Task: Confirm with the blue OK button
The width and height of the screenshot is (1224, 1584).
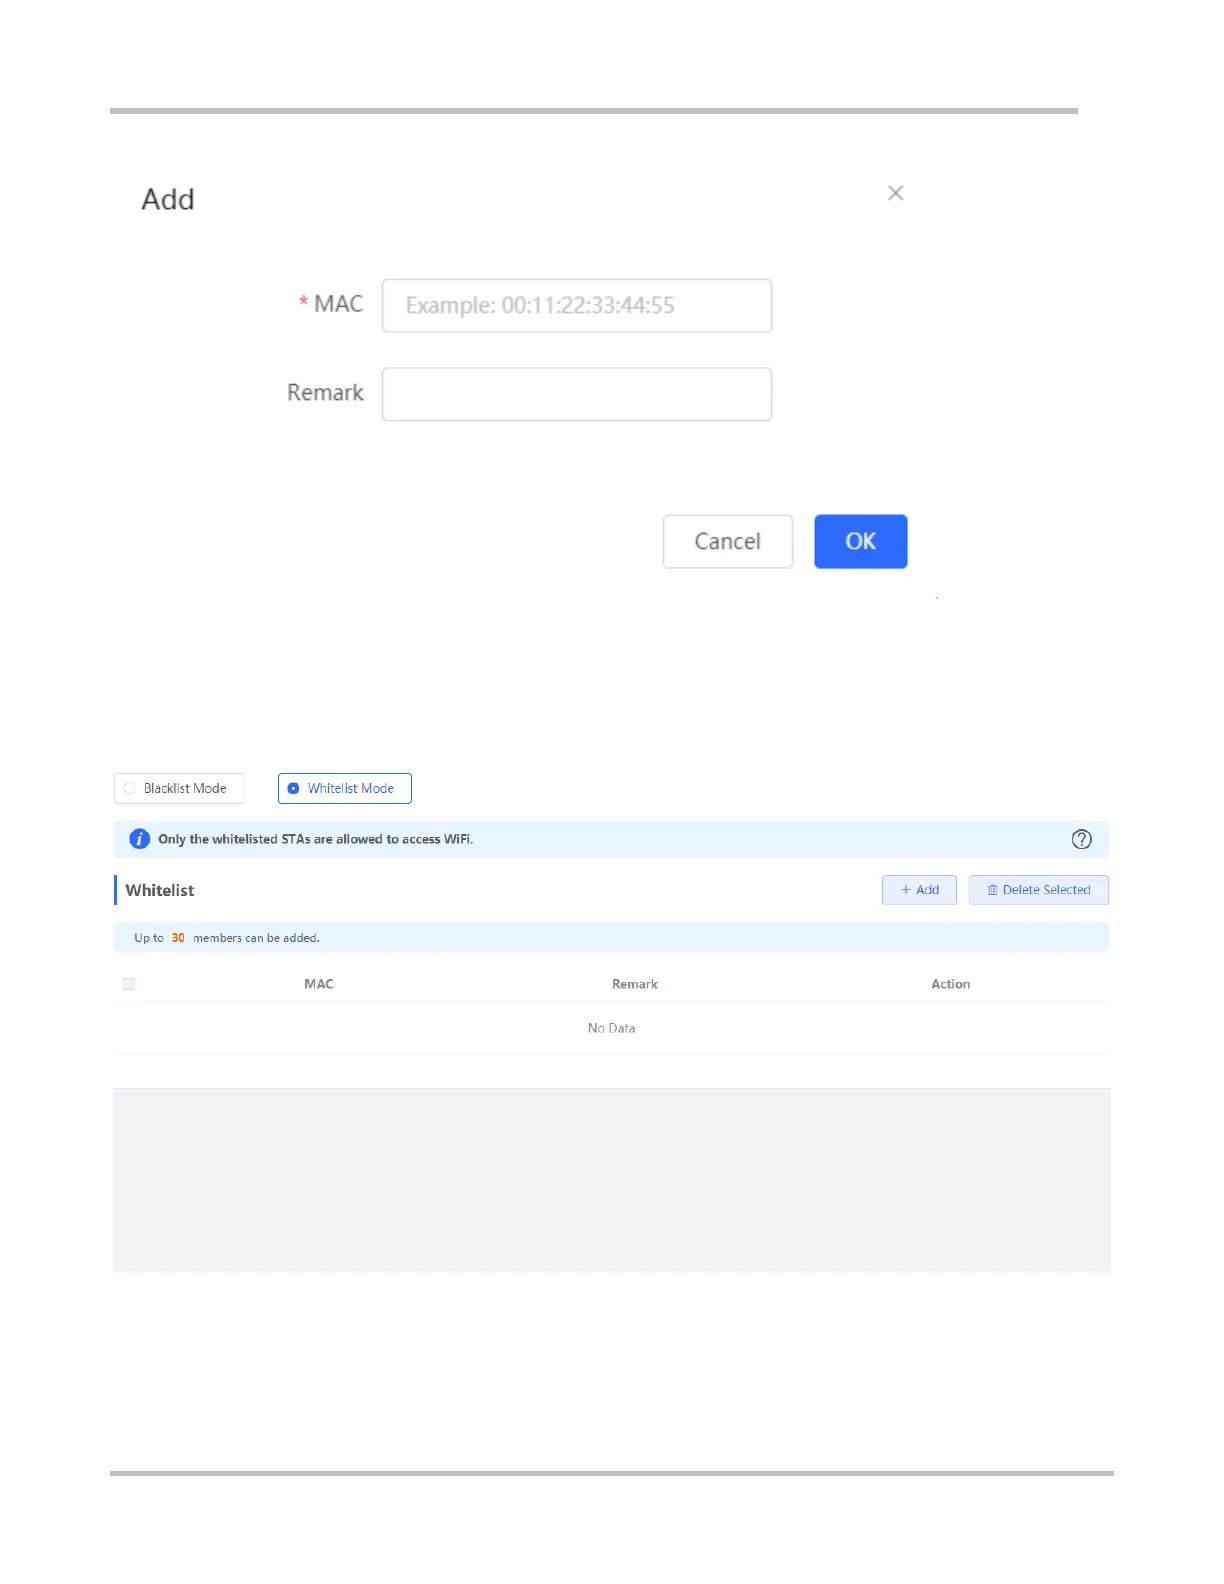Action: click(x=860, y=541)
